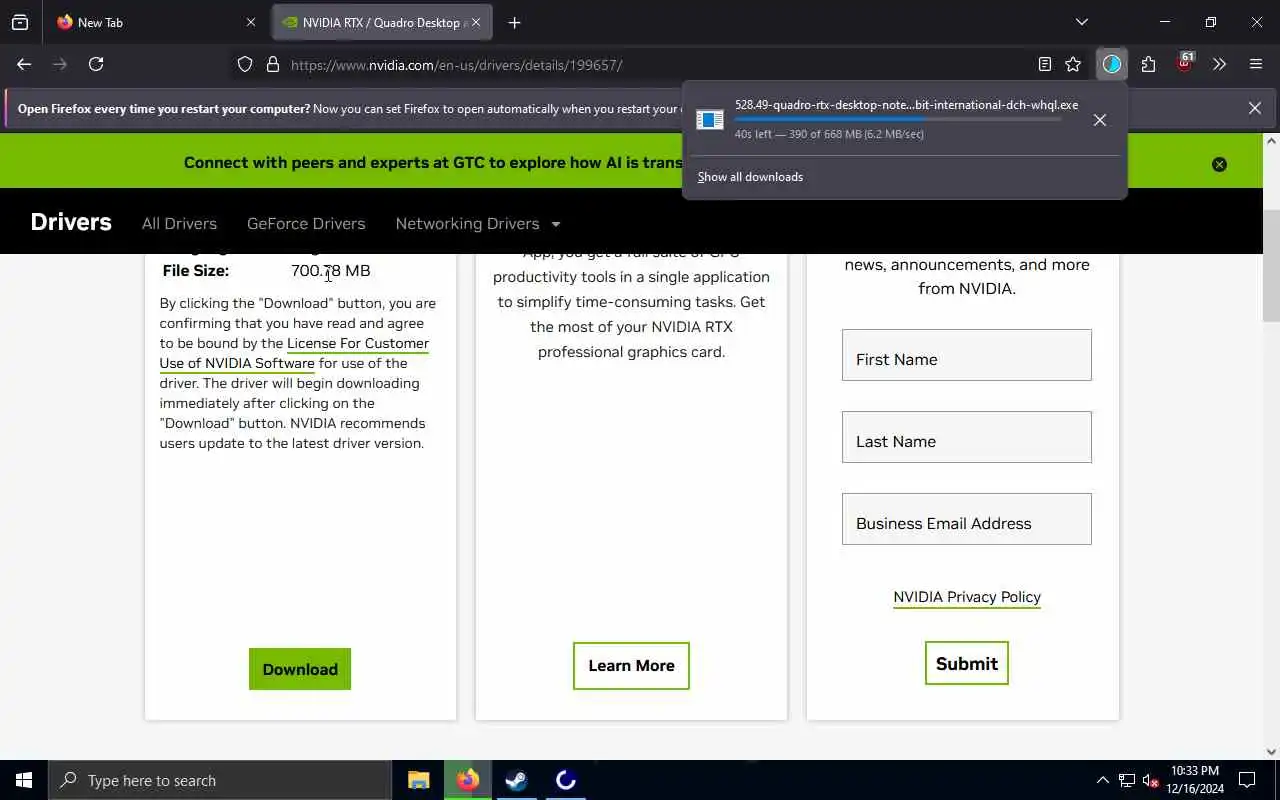The image size is (1280, 800).
Task: Click the disabled forward navigation arrow
Action: click(60, 64)
